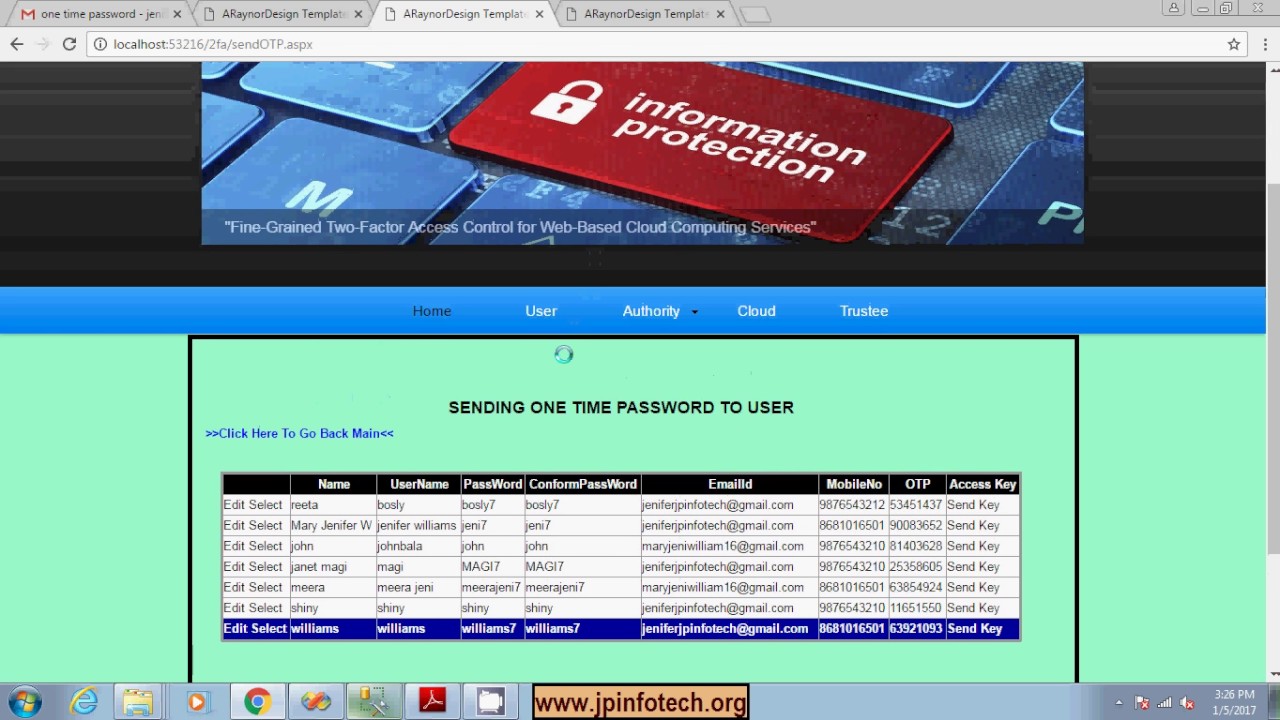This screenshot has width=1280, height=720.
Task: Click the 'SENDING ONE TIME PASSWORD TO USER' heading
Action: pos(621,407)
